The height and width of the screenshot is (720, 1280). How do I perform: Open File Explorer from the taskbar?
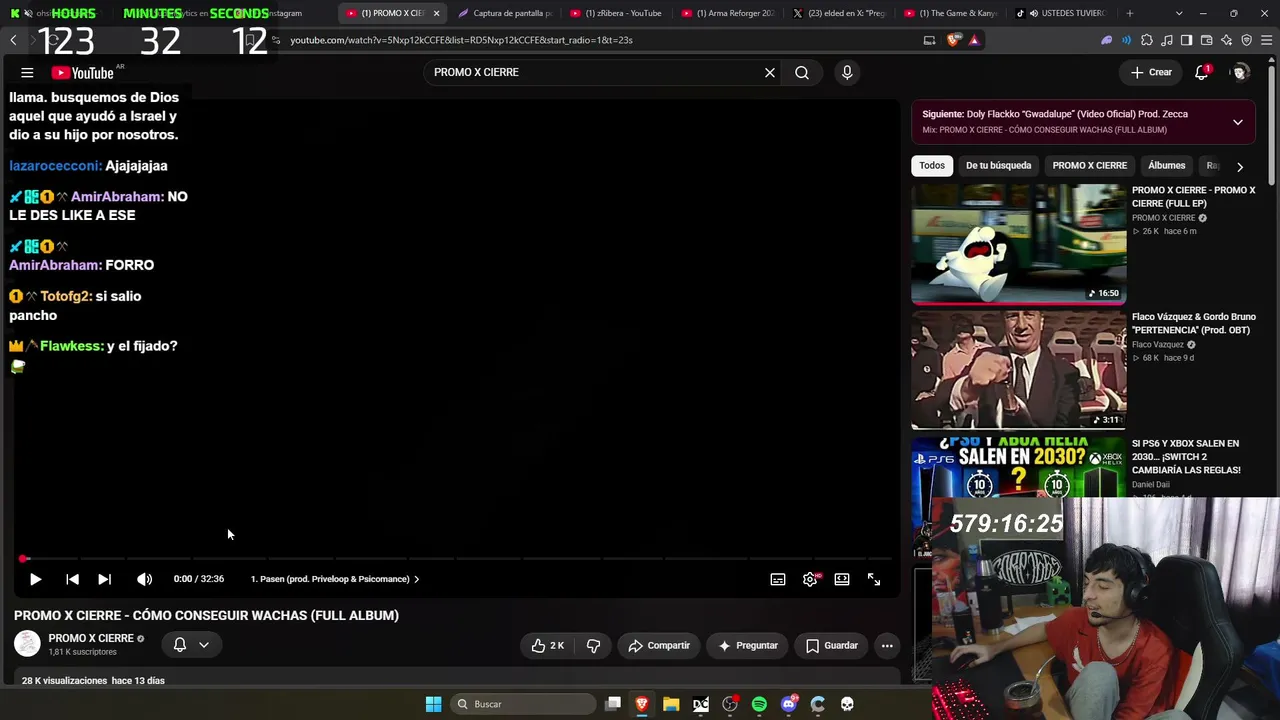tap(671, 704)
